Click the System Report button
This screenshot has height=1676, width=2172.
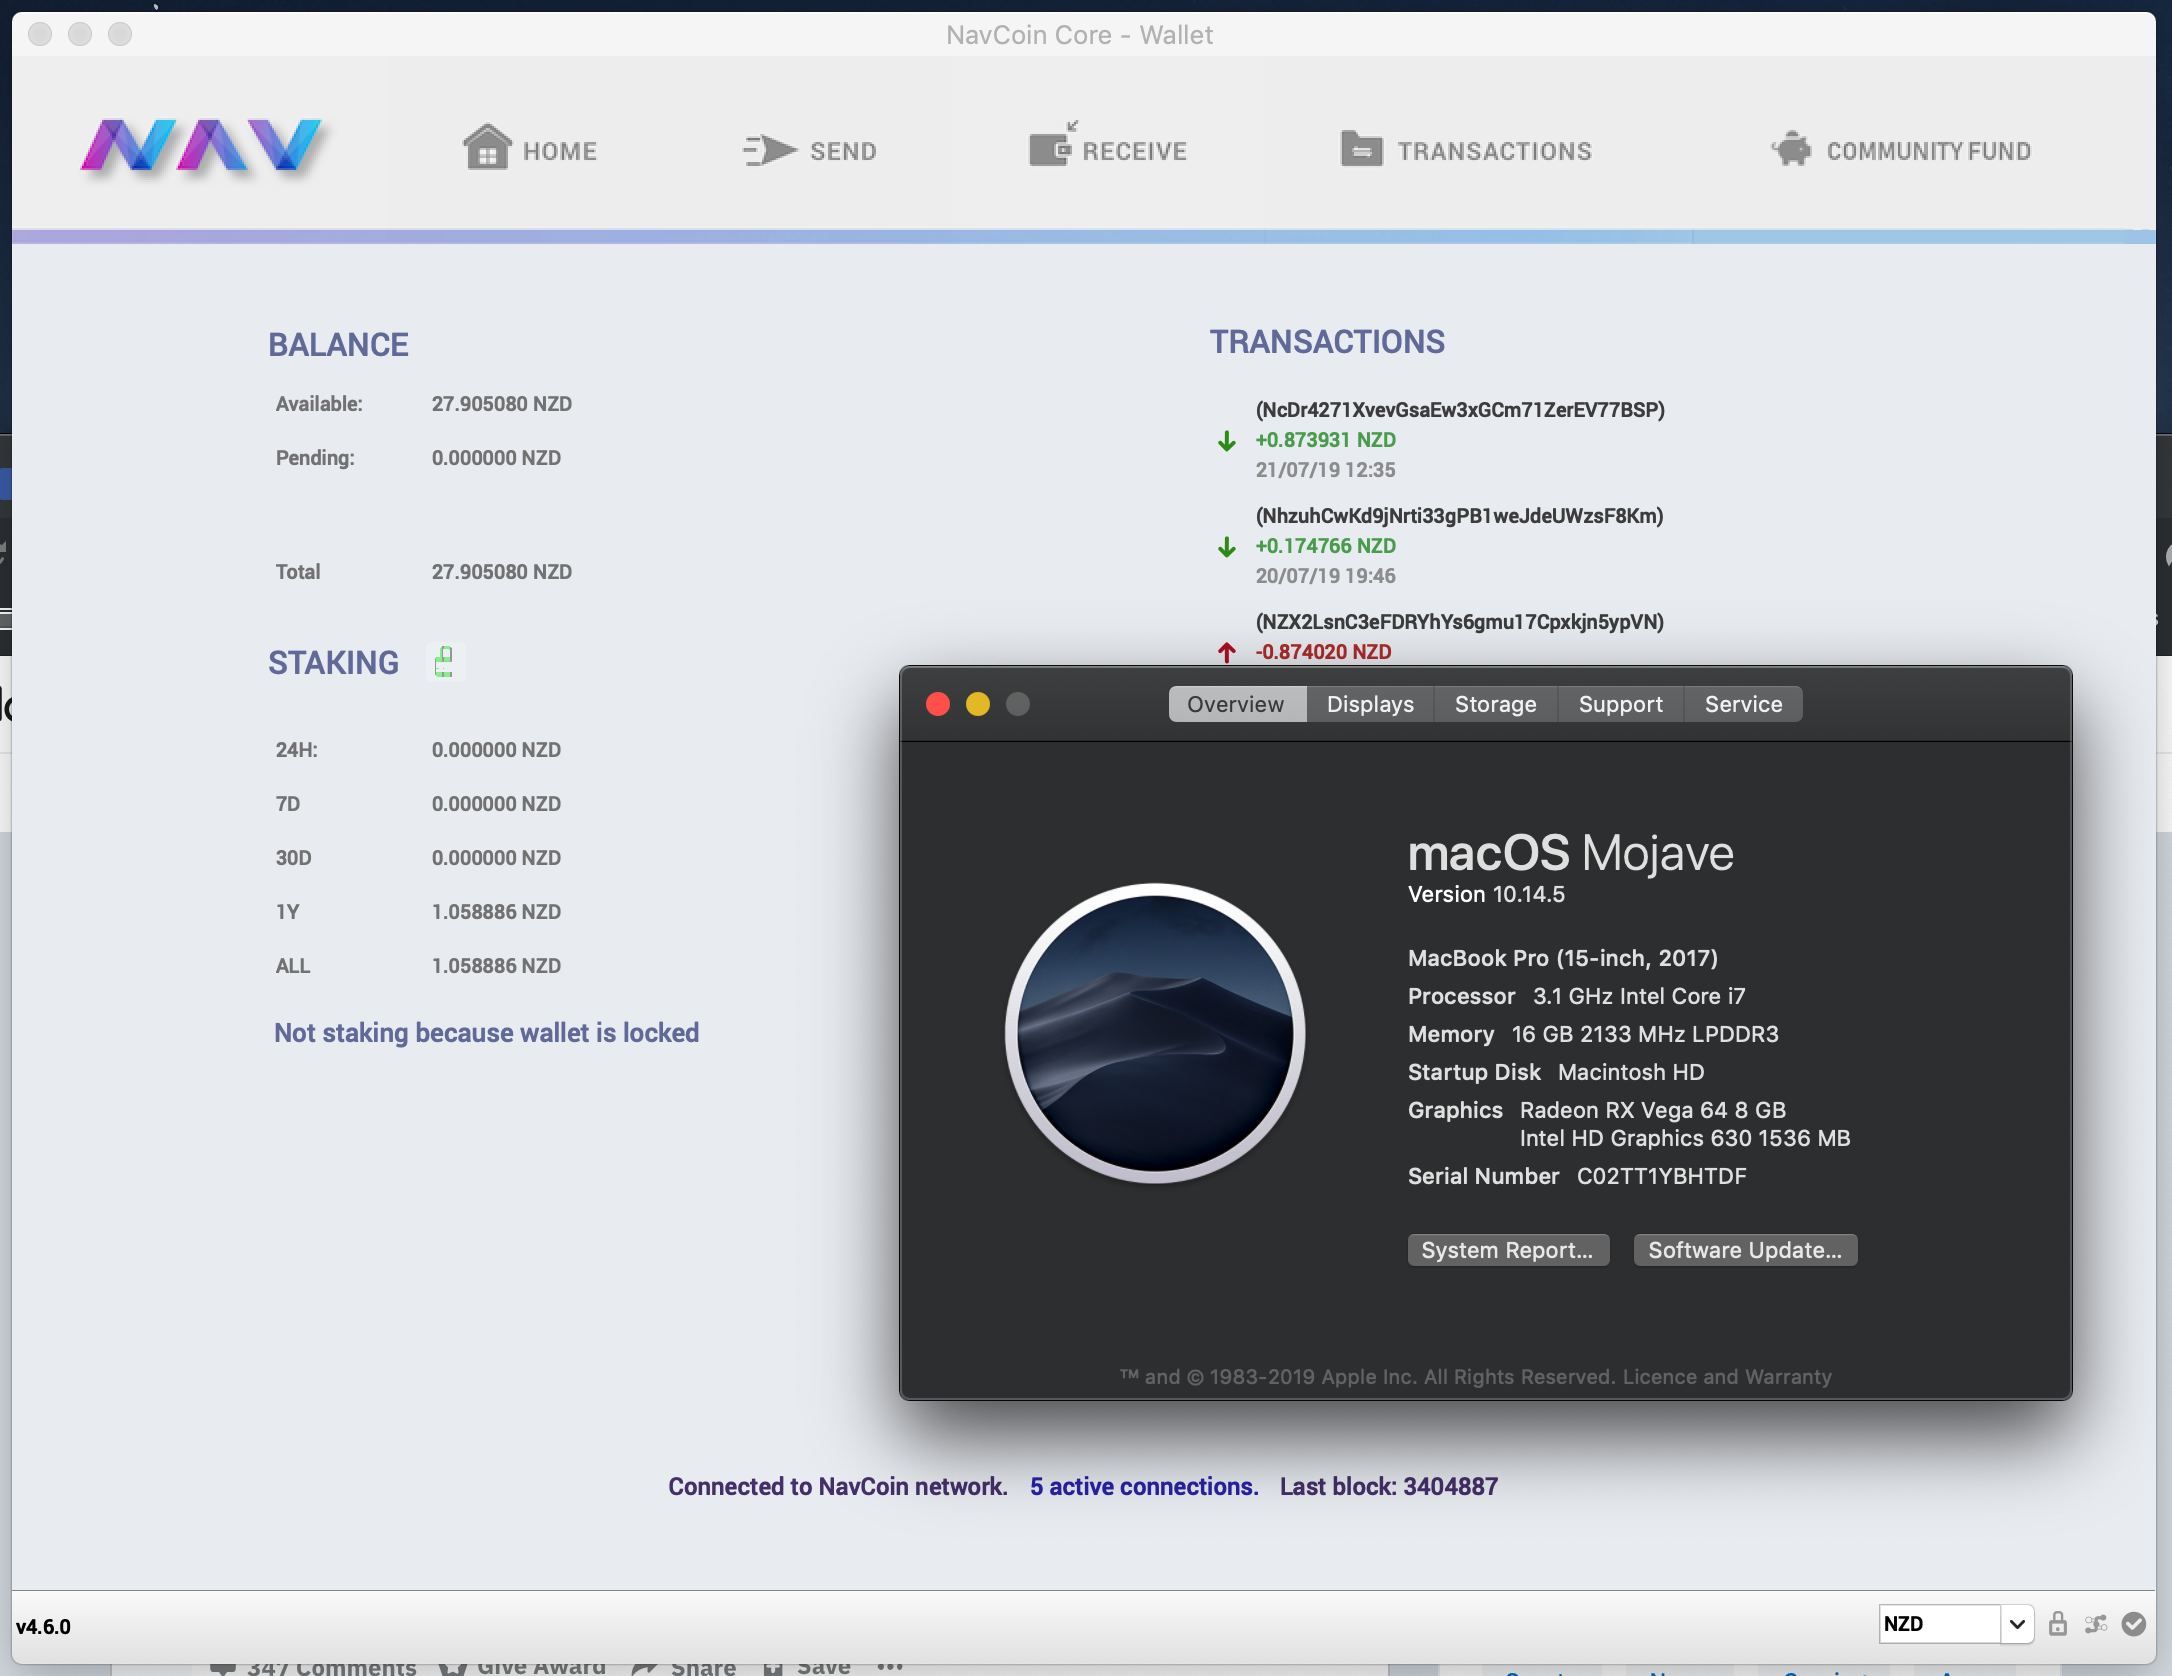click(x=1507, y=1250)
